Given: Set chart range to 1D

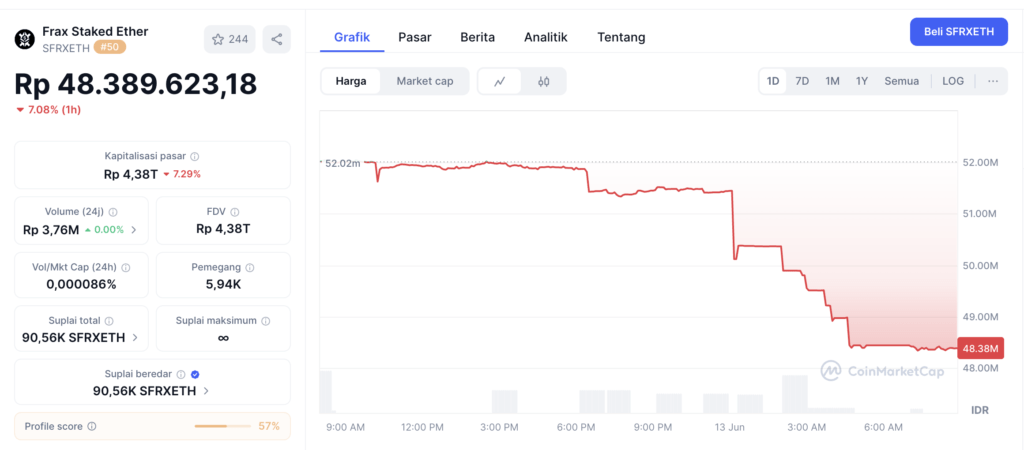Looking at the screenshot, I should pos(773,81).
